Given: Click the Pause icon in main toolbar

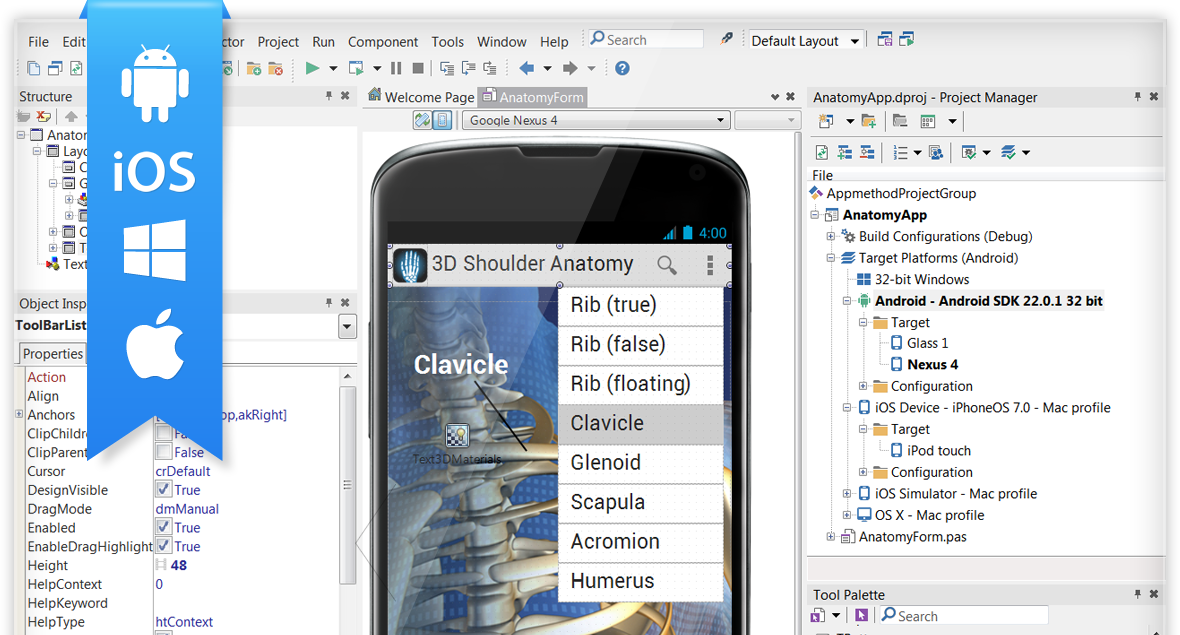Looking at the screenshot, I should click(x=396, y=68).
